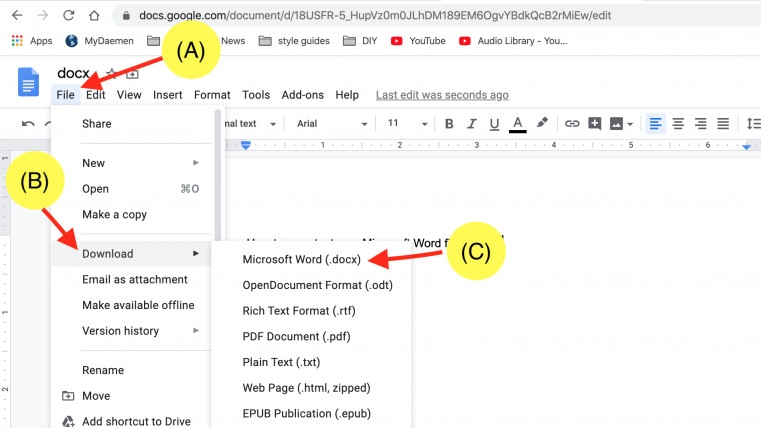Open the MyDaemen bookmark

click(x=99, y=41)
